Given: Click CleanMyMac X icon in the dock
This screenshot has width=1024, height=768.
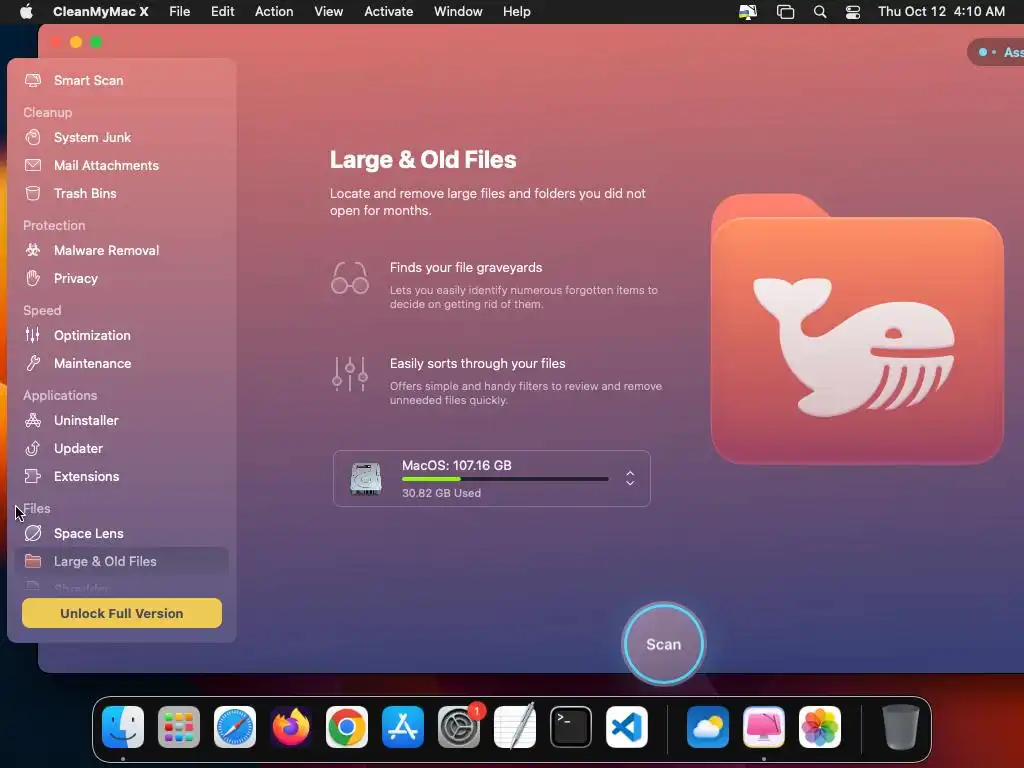Looking at the screenshot, I should pos(764,727).
